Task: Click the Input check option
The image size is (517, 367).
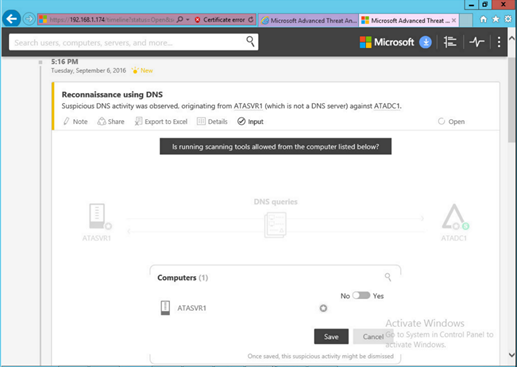Action: click(250, 121)
